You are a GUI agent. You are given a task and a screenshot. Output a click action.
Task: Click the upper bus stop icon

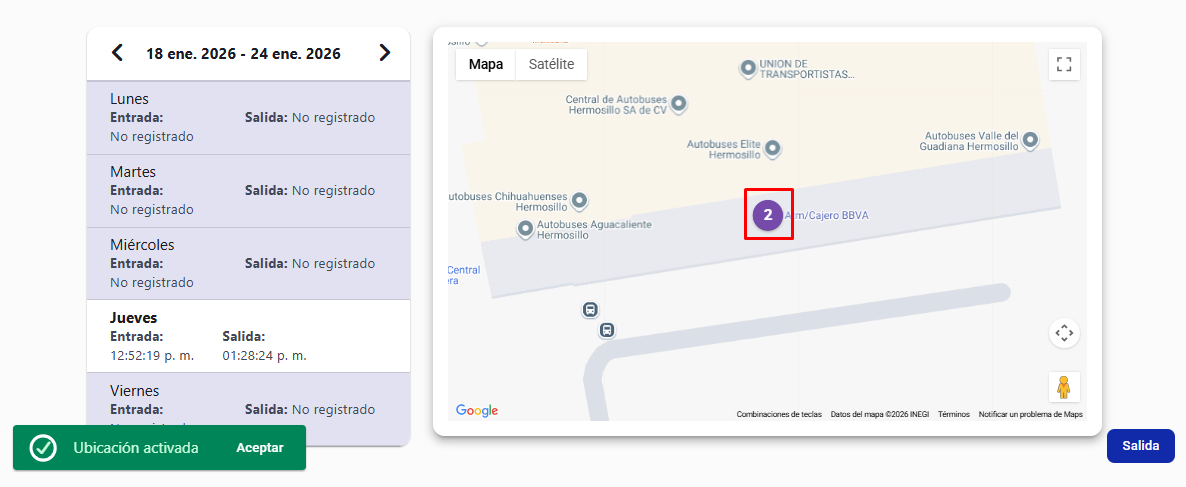coord(590,310)
